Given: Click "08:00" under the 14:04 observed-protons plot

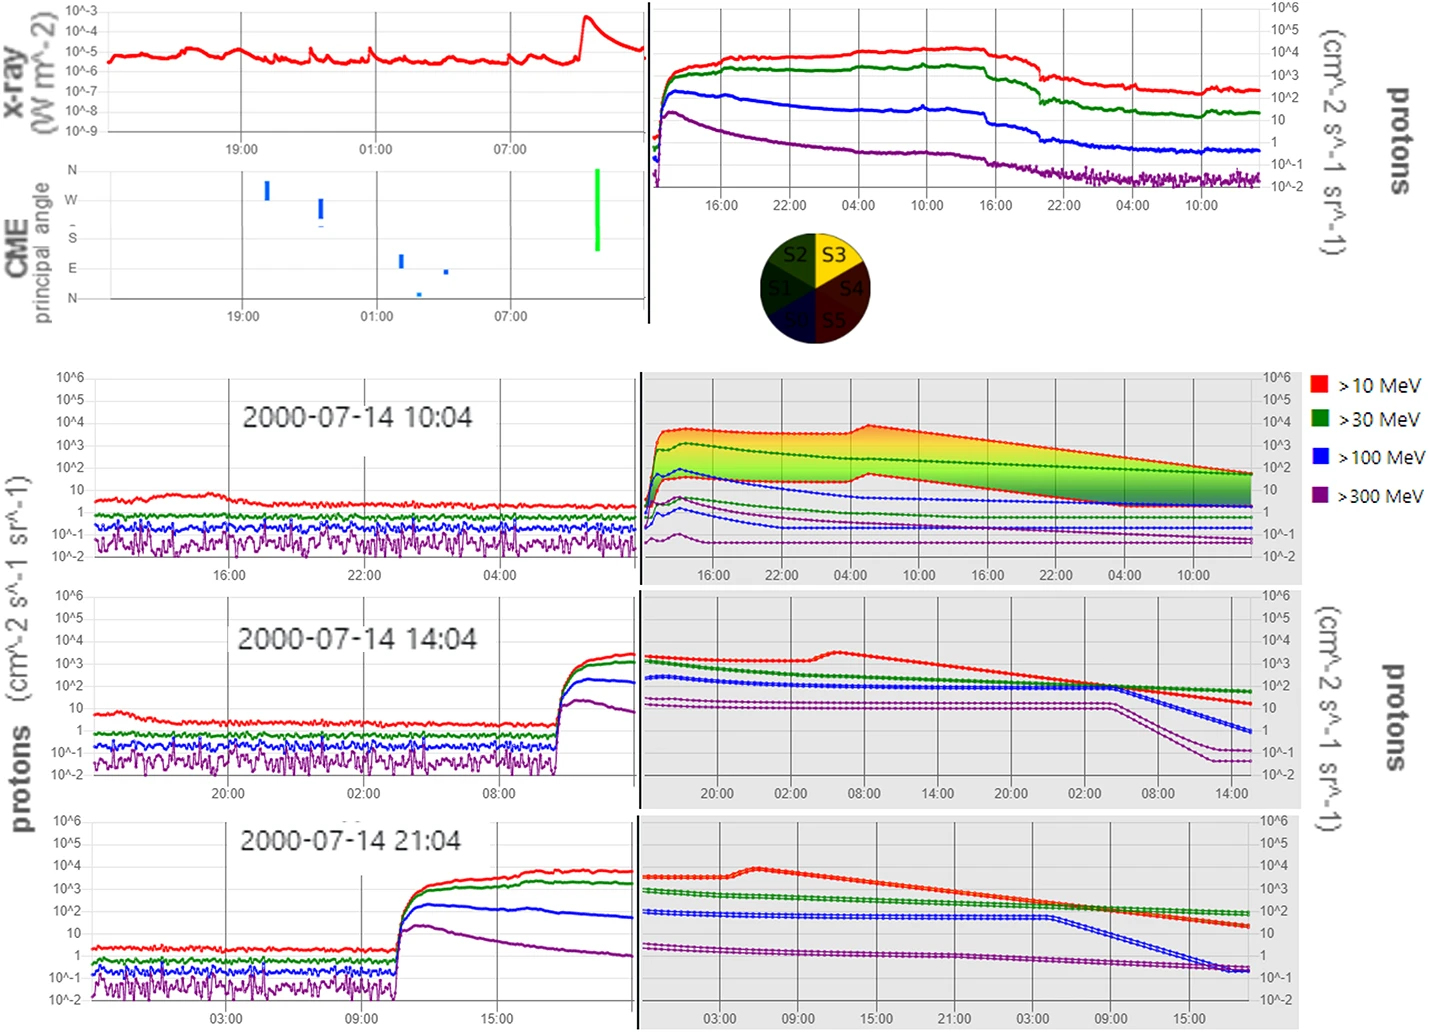Looking at the screenshot, I should coord(499,793).
